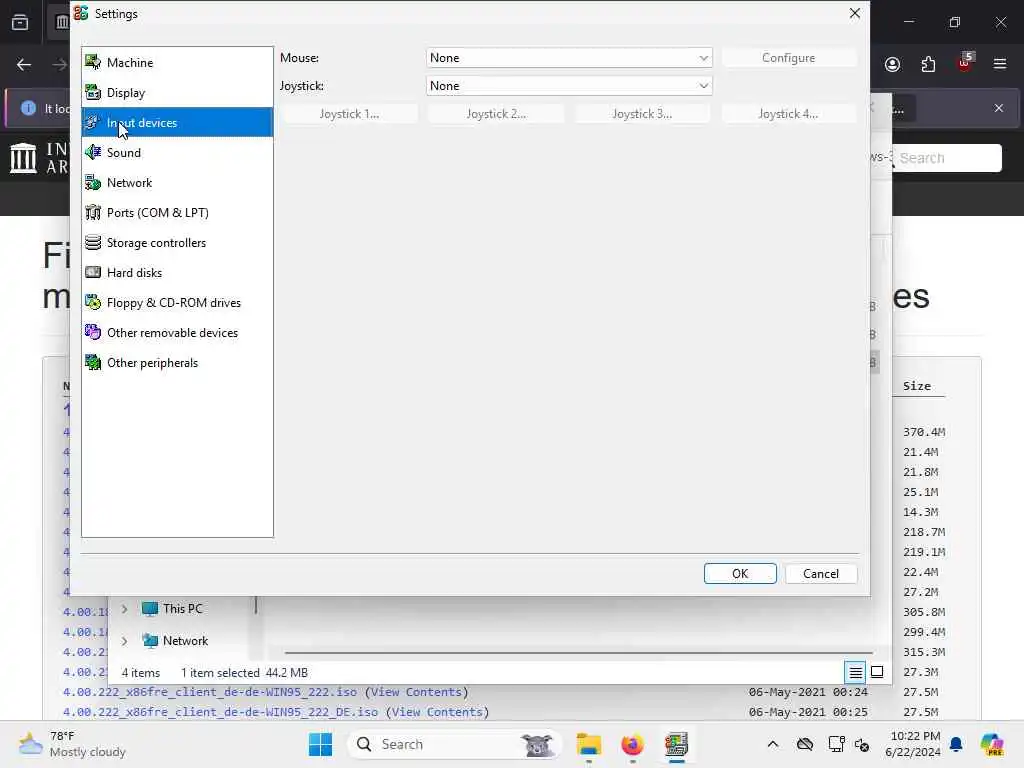
Task: Switch Explorer to details view
Action: [855, 672]
